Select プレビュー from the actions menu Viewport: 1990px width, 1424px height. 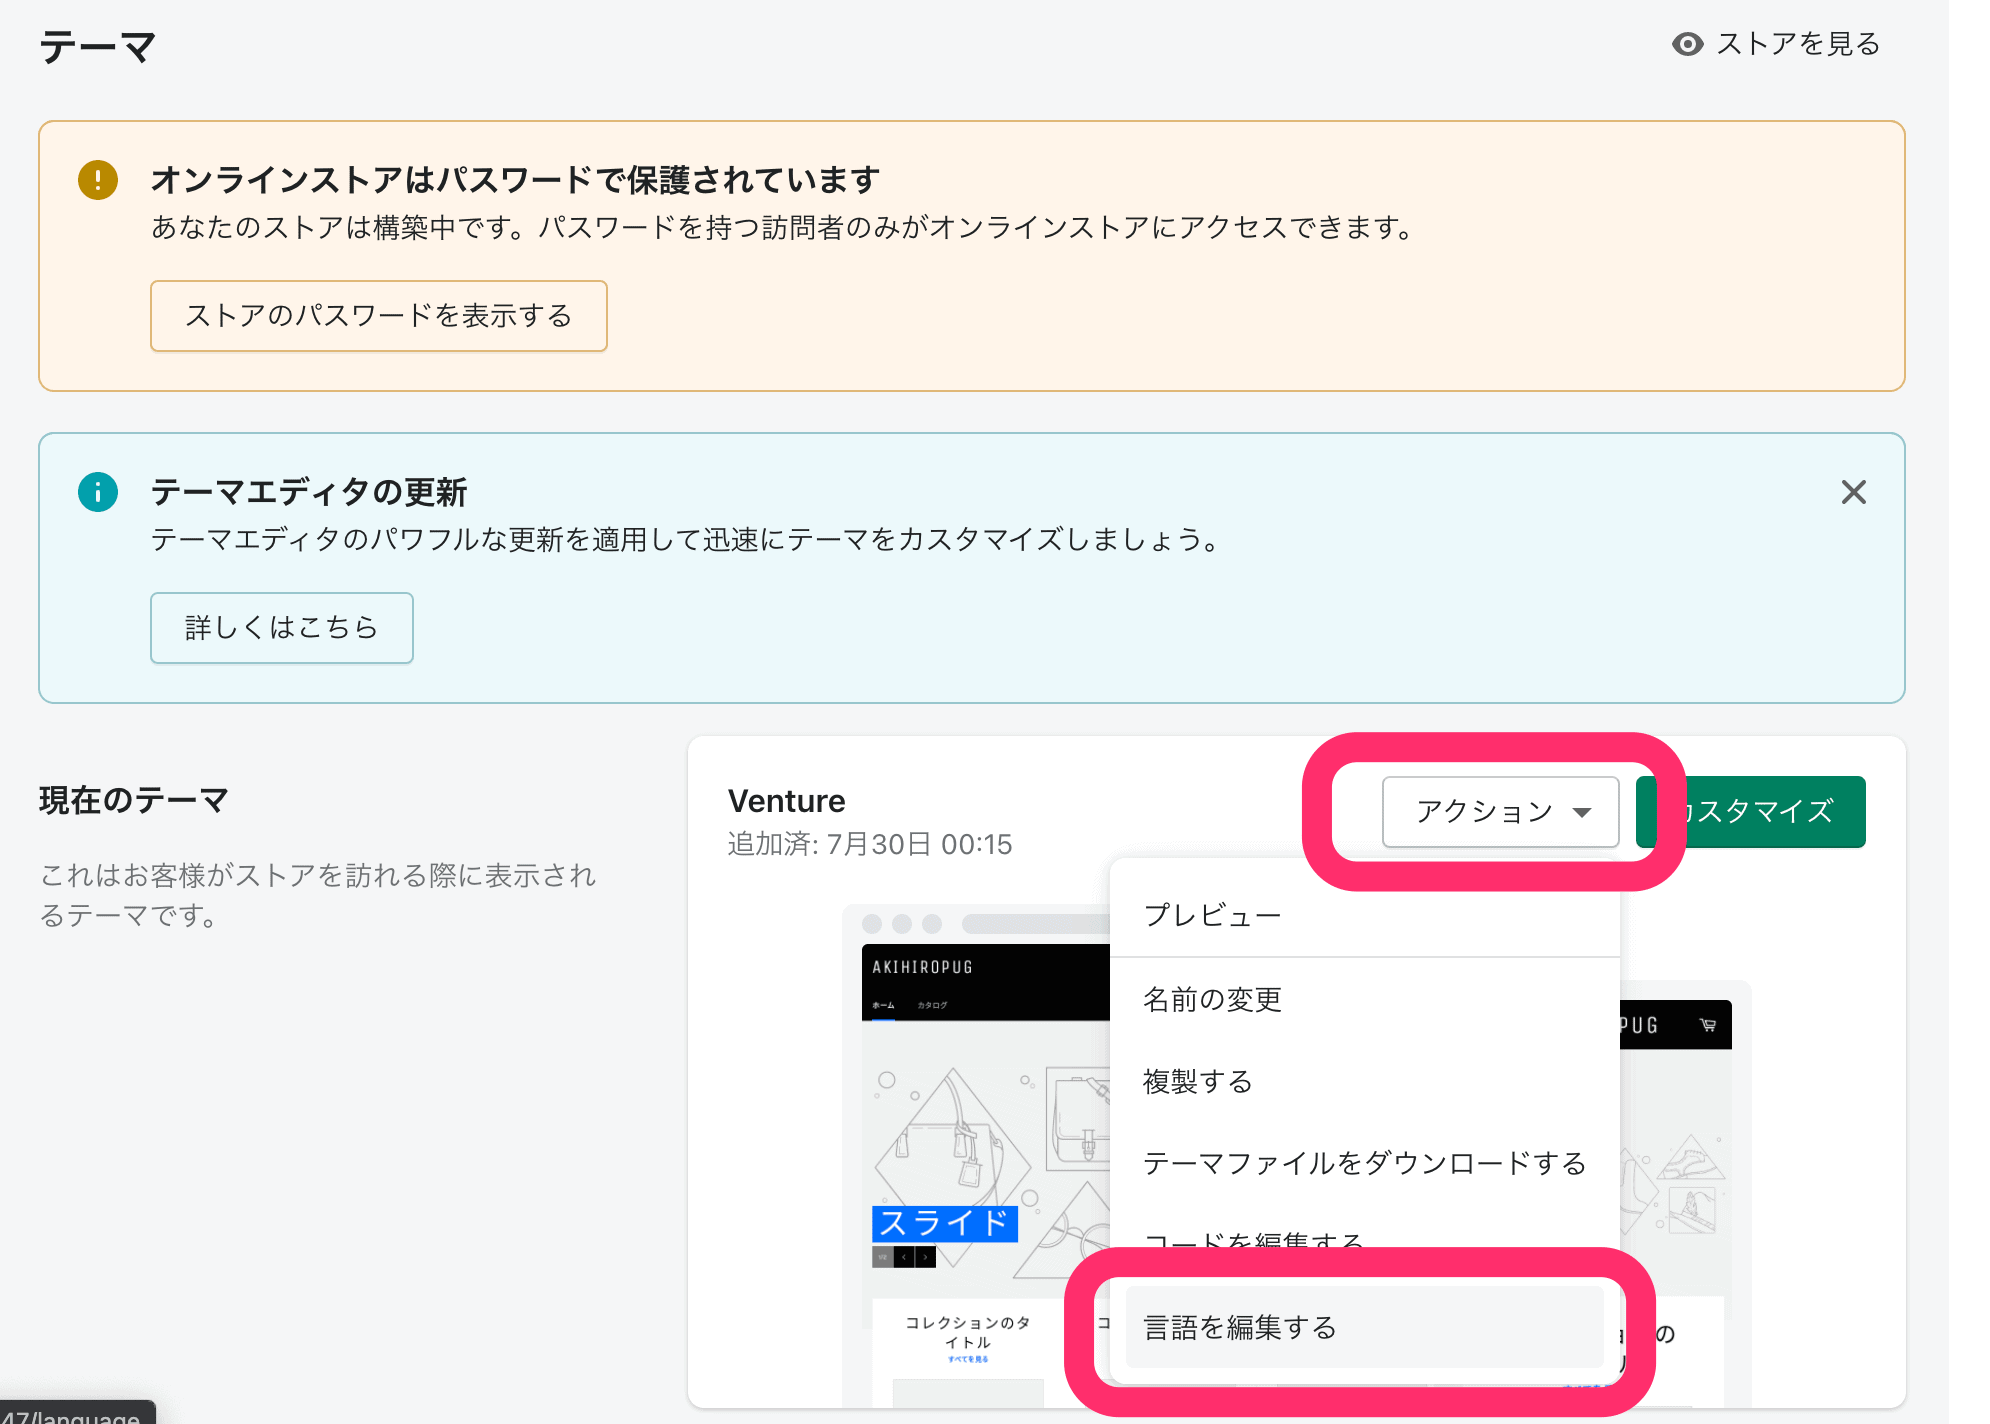pos(1212,915)
